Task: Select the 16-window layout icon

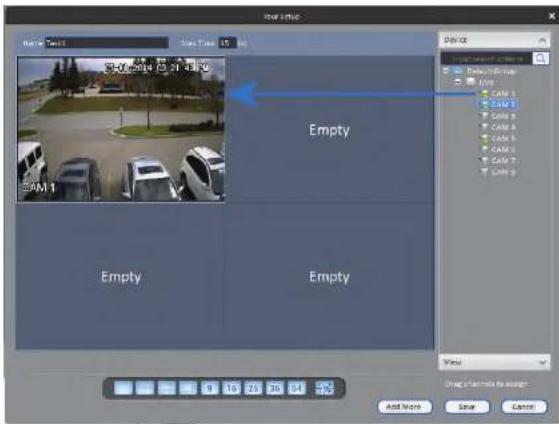Action: pos(232,388)
